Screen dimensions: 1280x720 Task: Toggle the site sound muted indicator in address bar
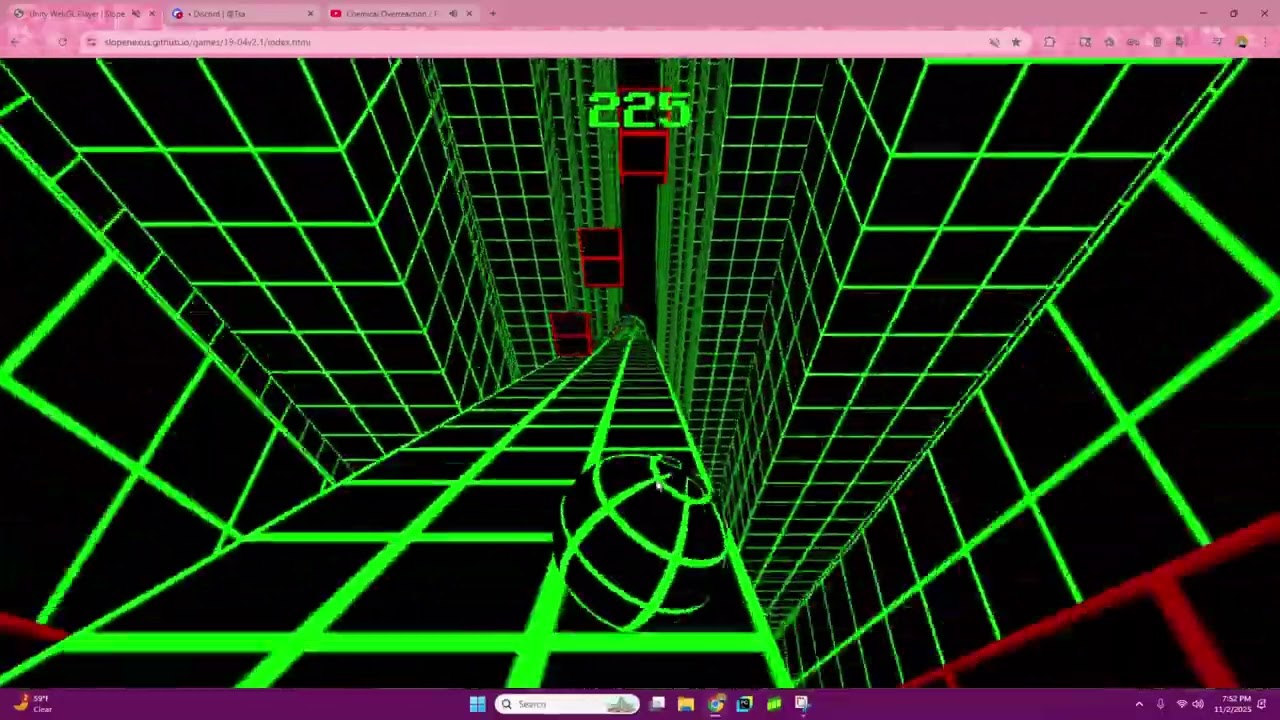(994, 42)
